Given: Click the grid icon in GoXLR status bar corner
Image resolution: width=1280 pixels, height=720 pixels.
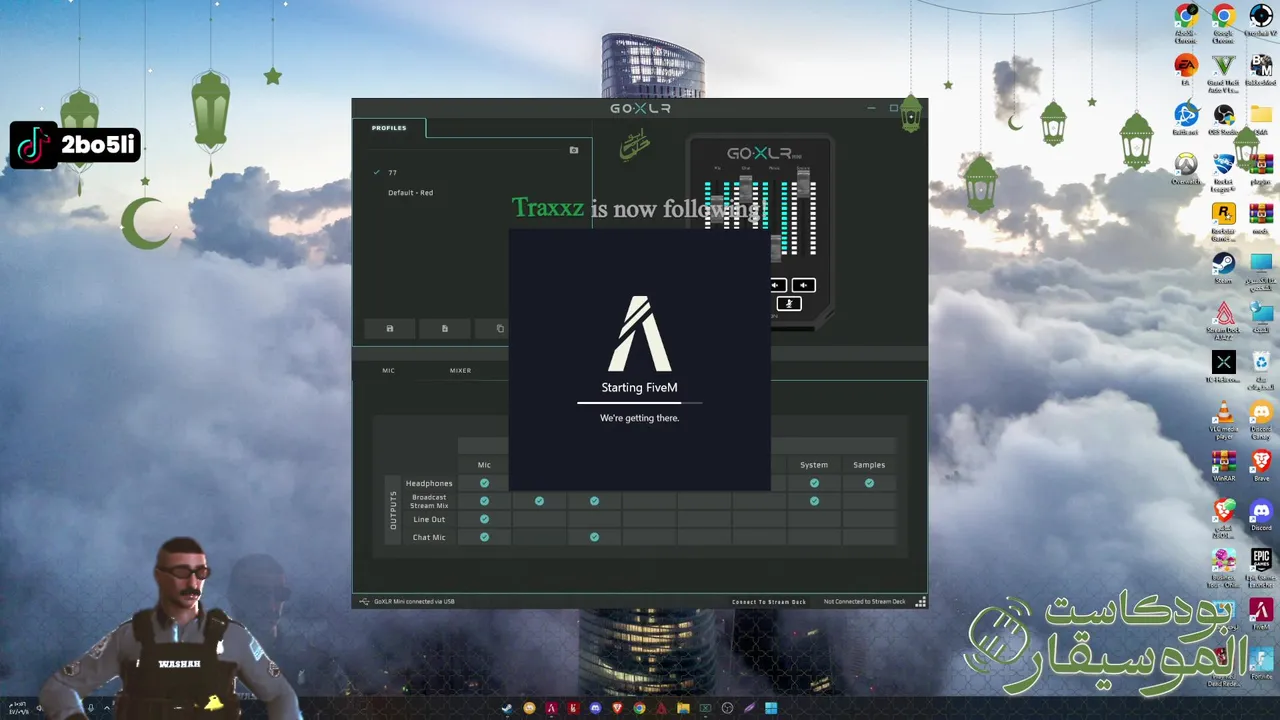Looking at the screenshot, I should pyautogui.click(x=920, y=602).
